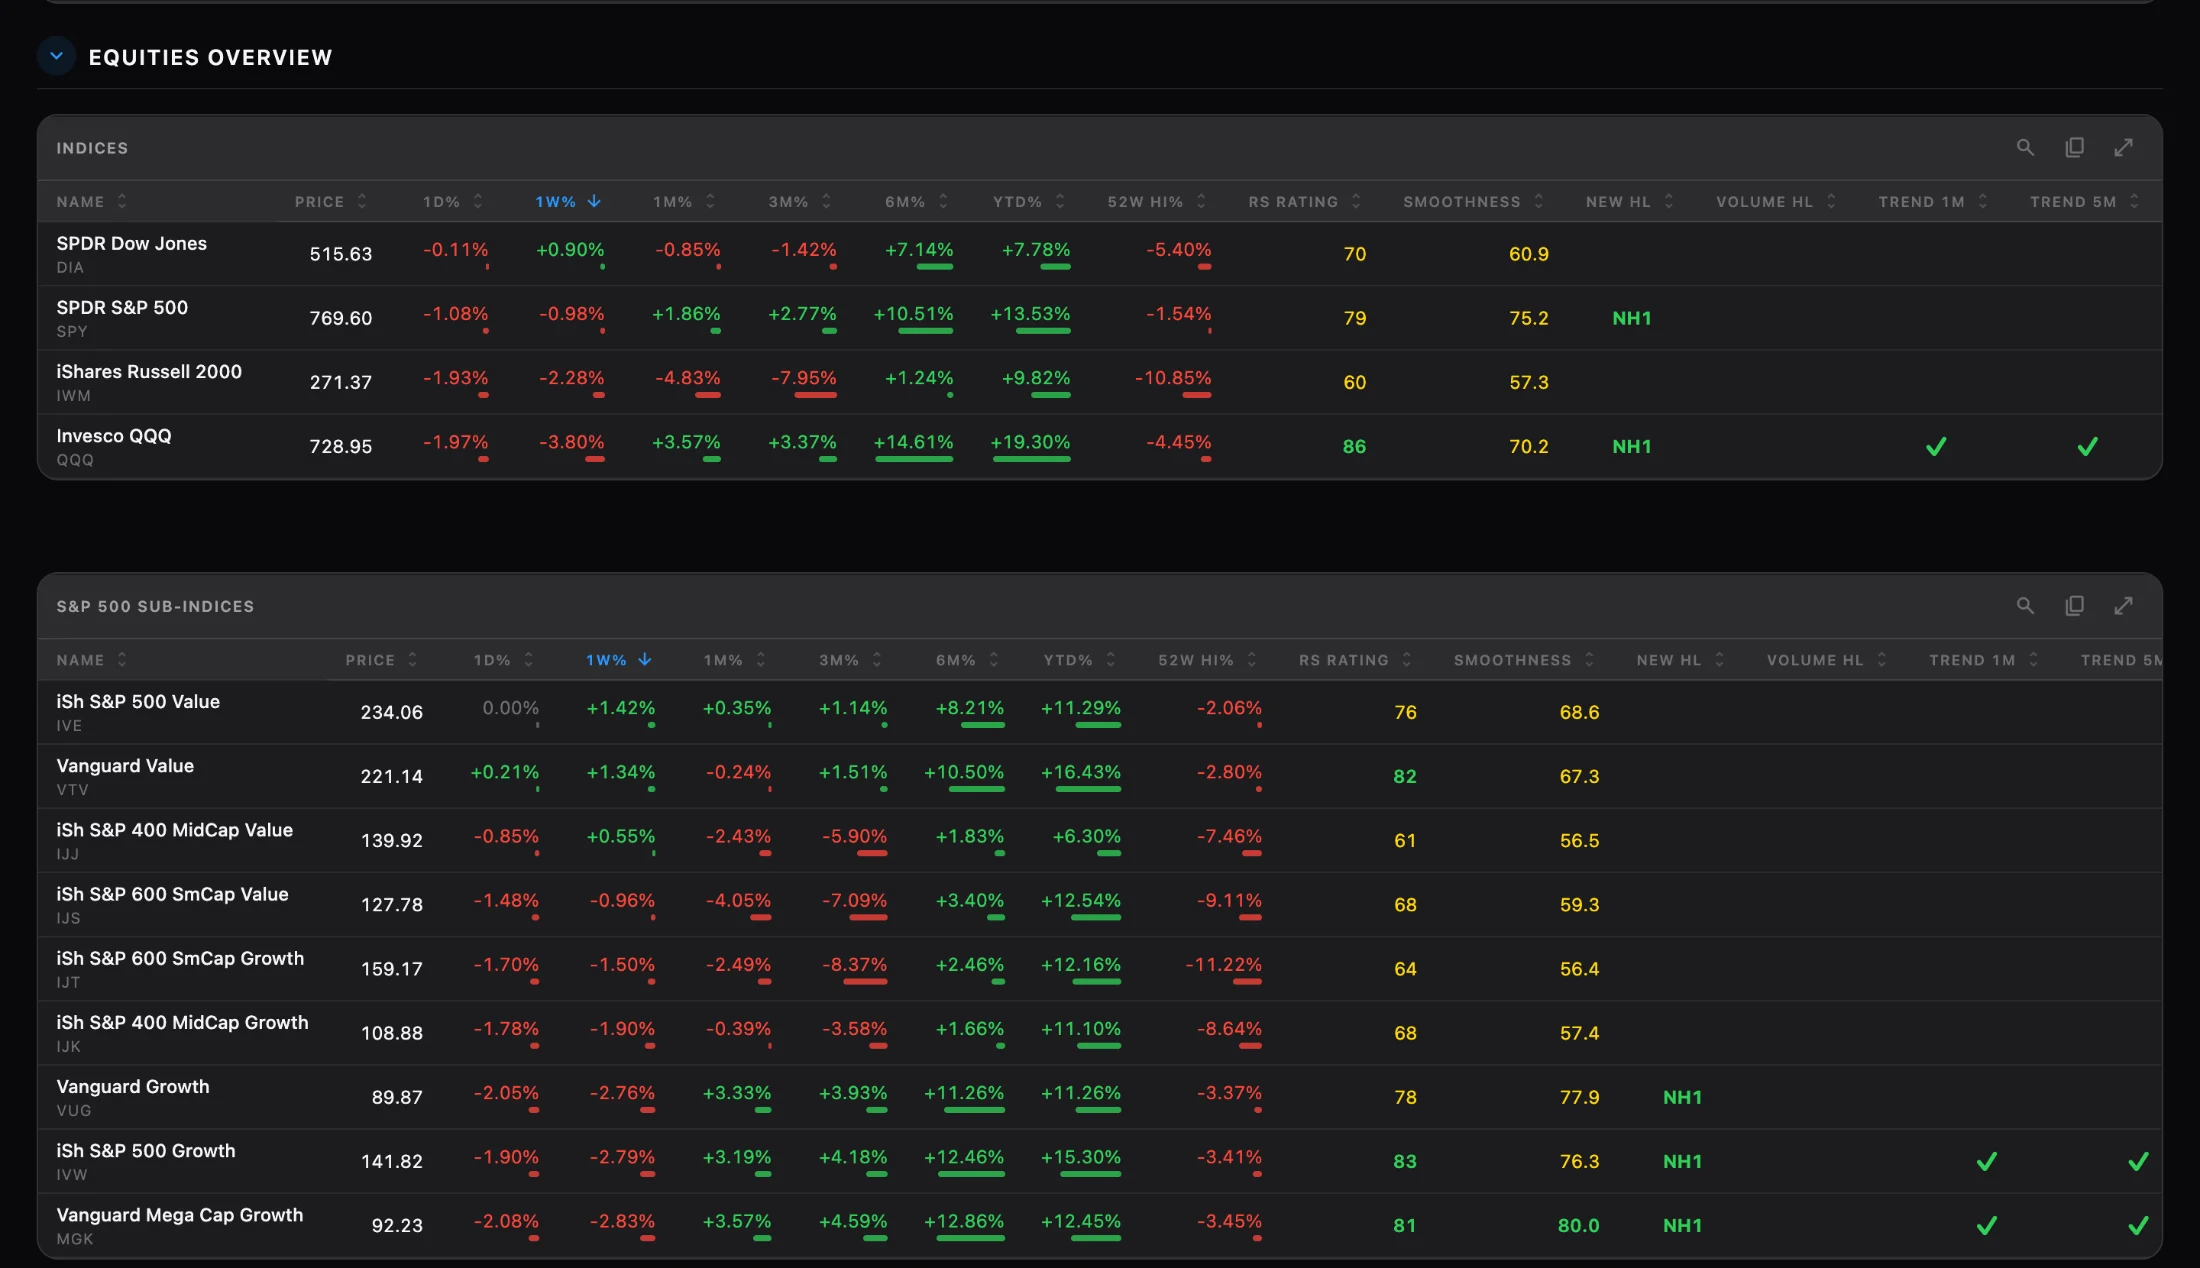Sort Indices by 52W HI% header
This screenshot has width=2200, height=1268.
(1157, 201)
